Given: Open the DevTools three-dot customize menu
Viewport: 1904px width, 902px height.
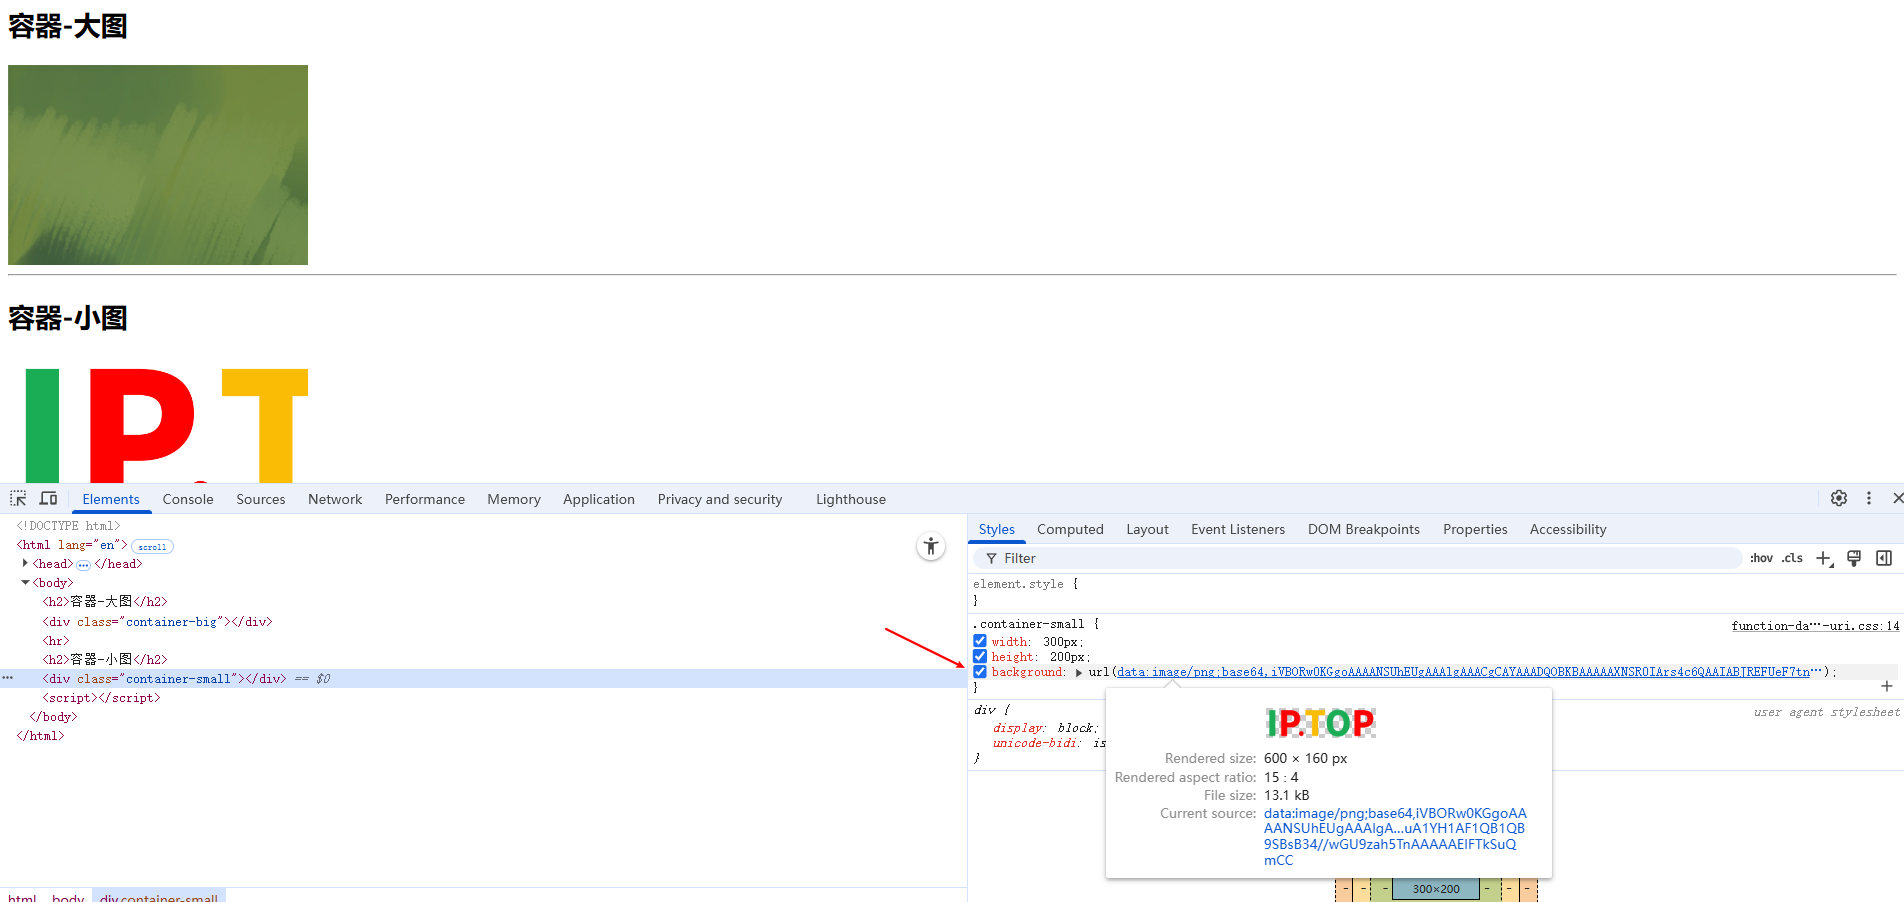Looking at the screenshot, I should [x=1868, y=498].
